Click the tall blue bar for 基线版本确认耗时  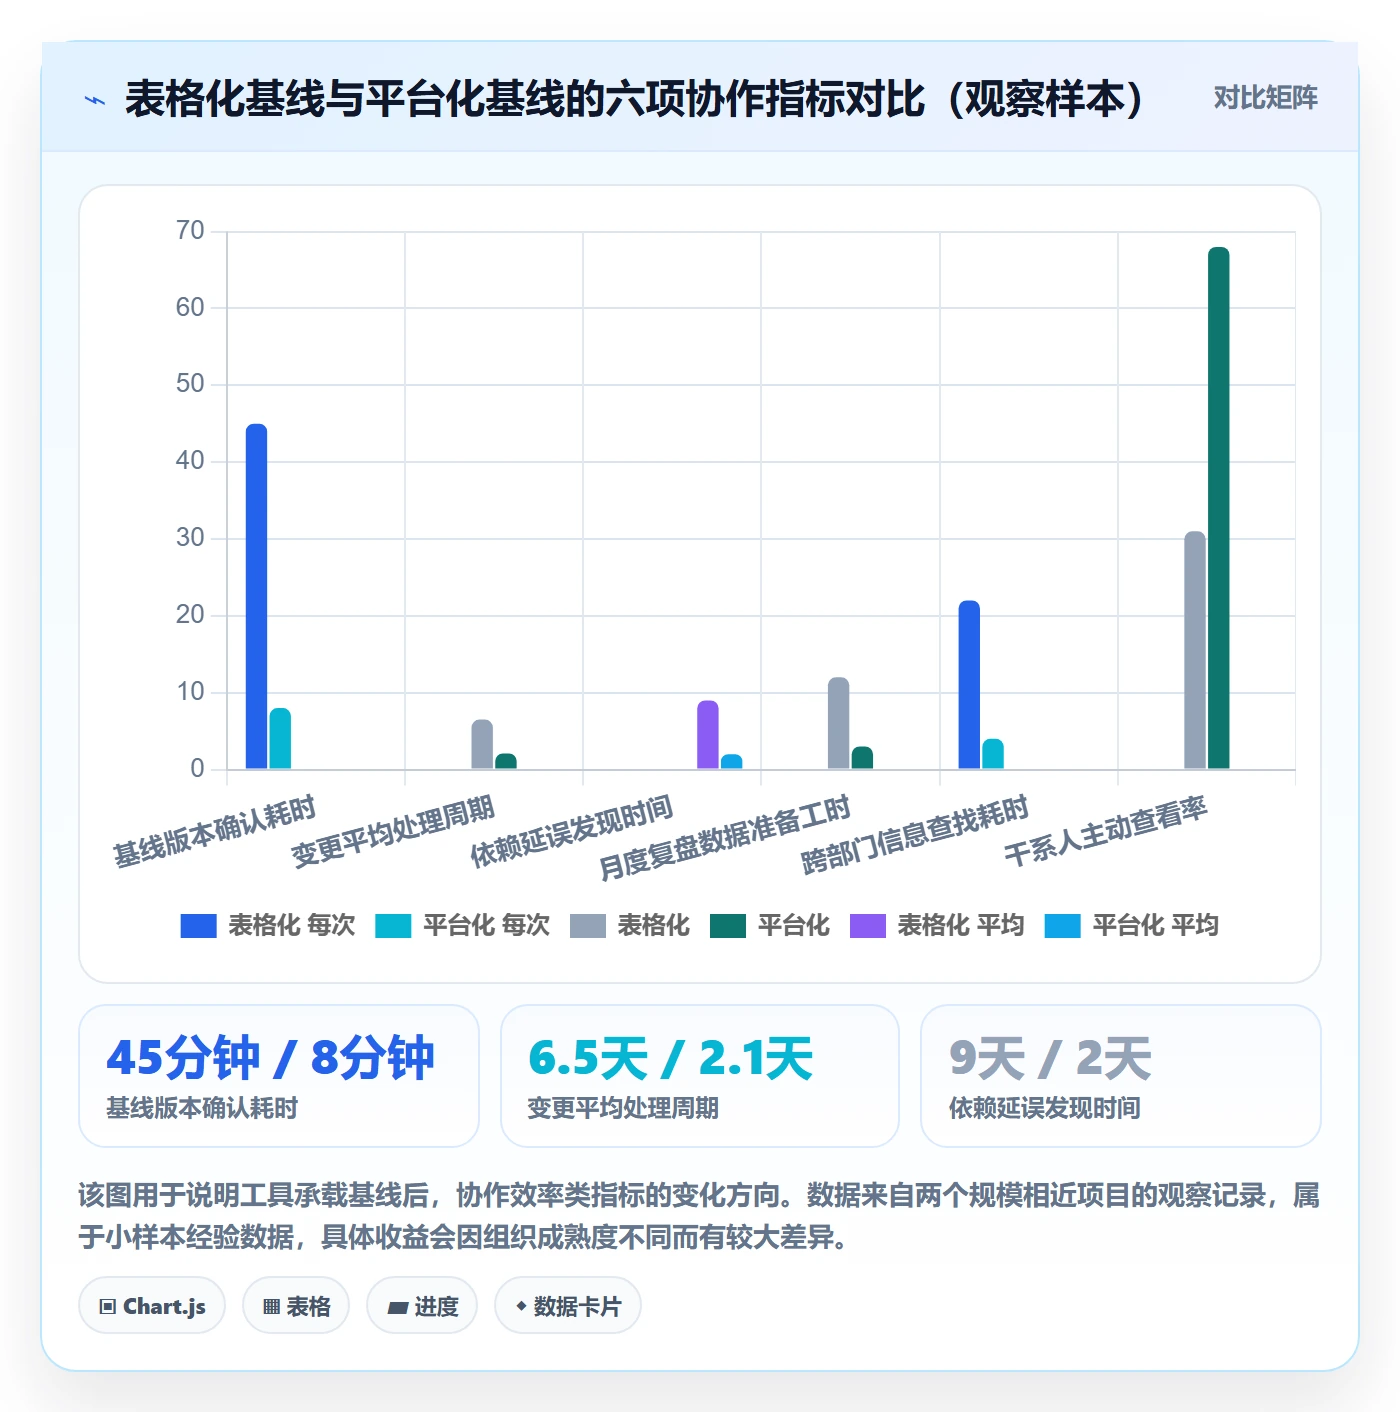256,597
